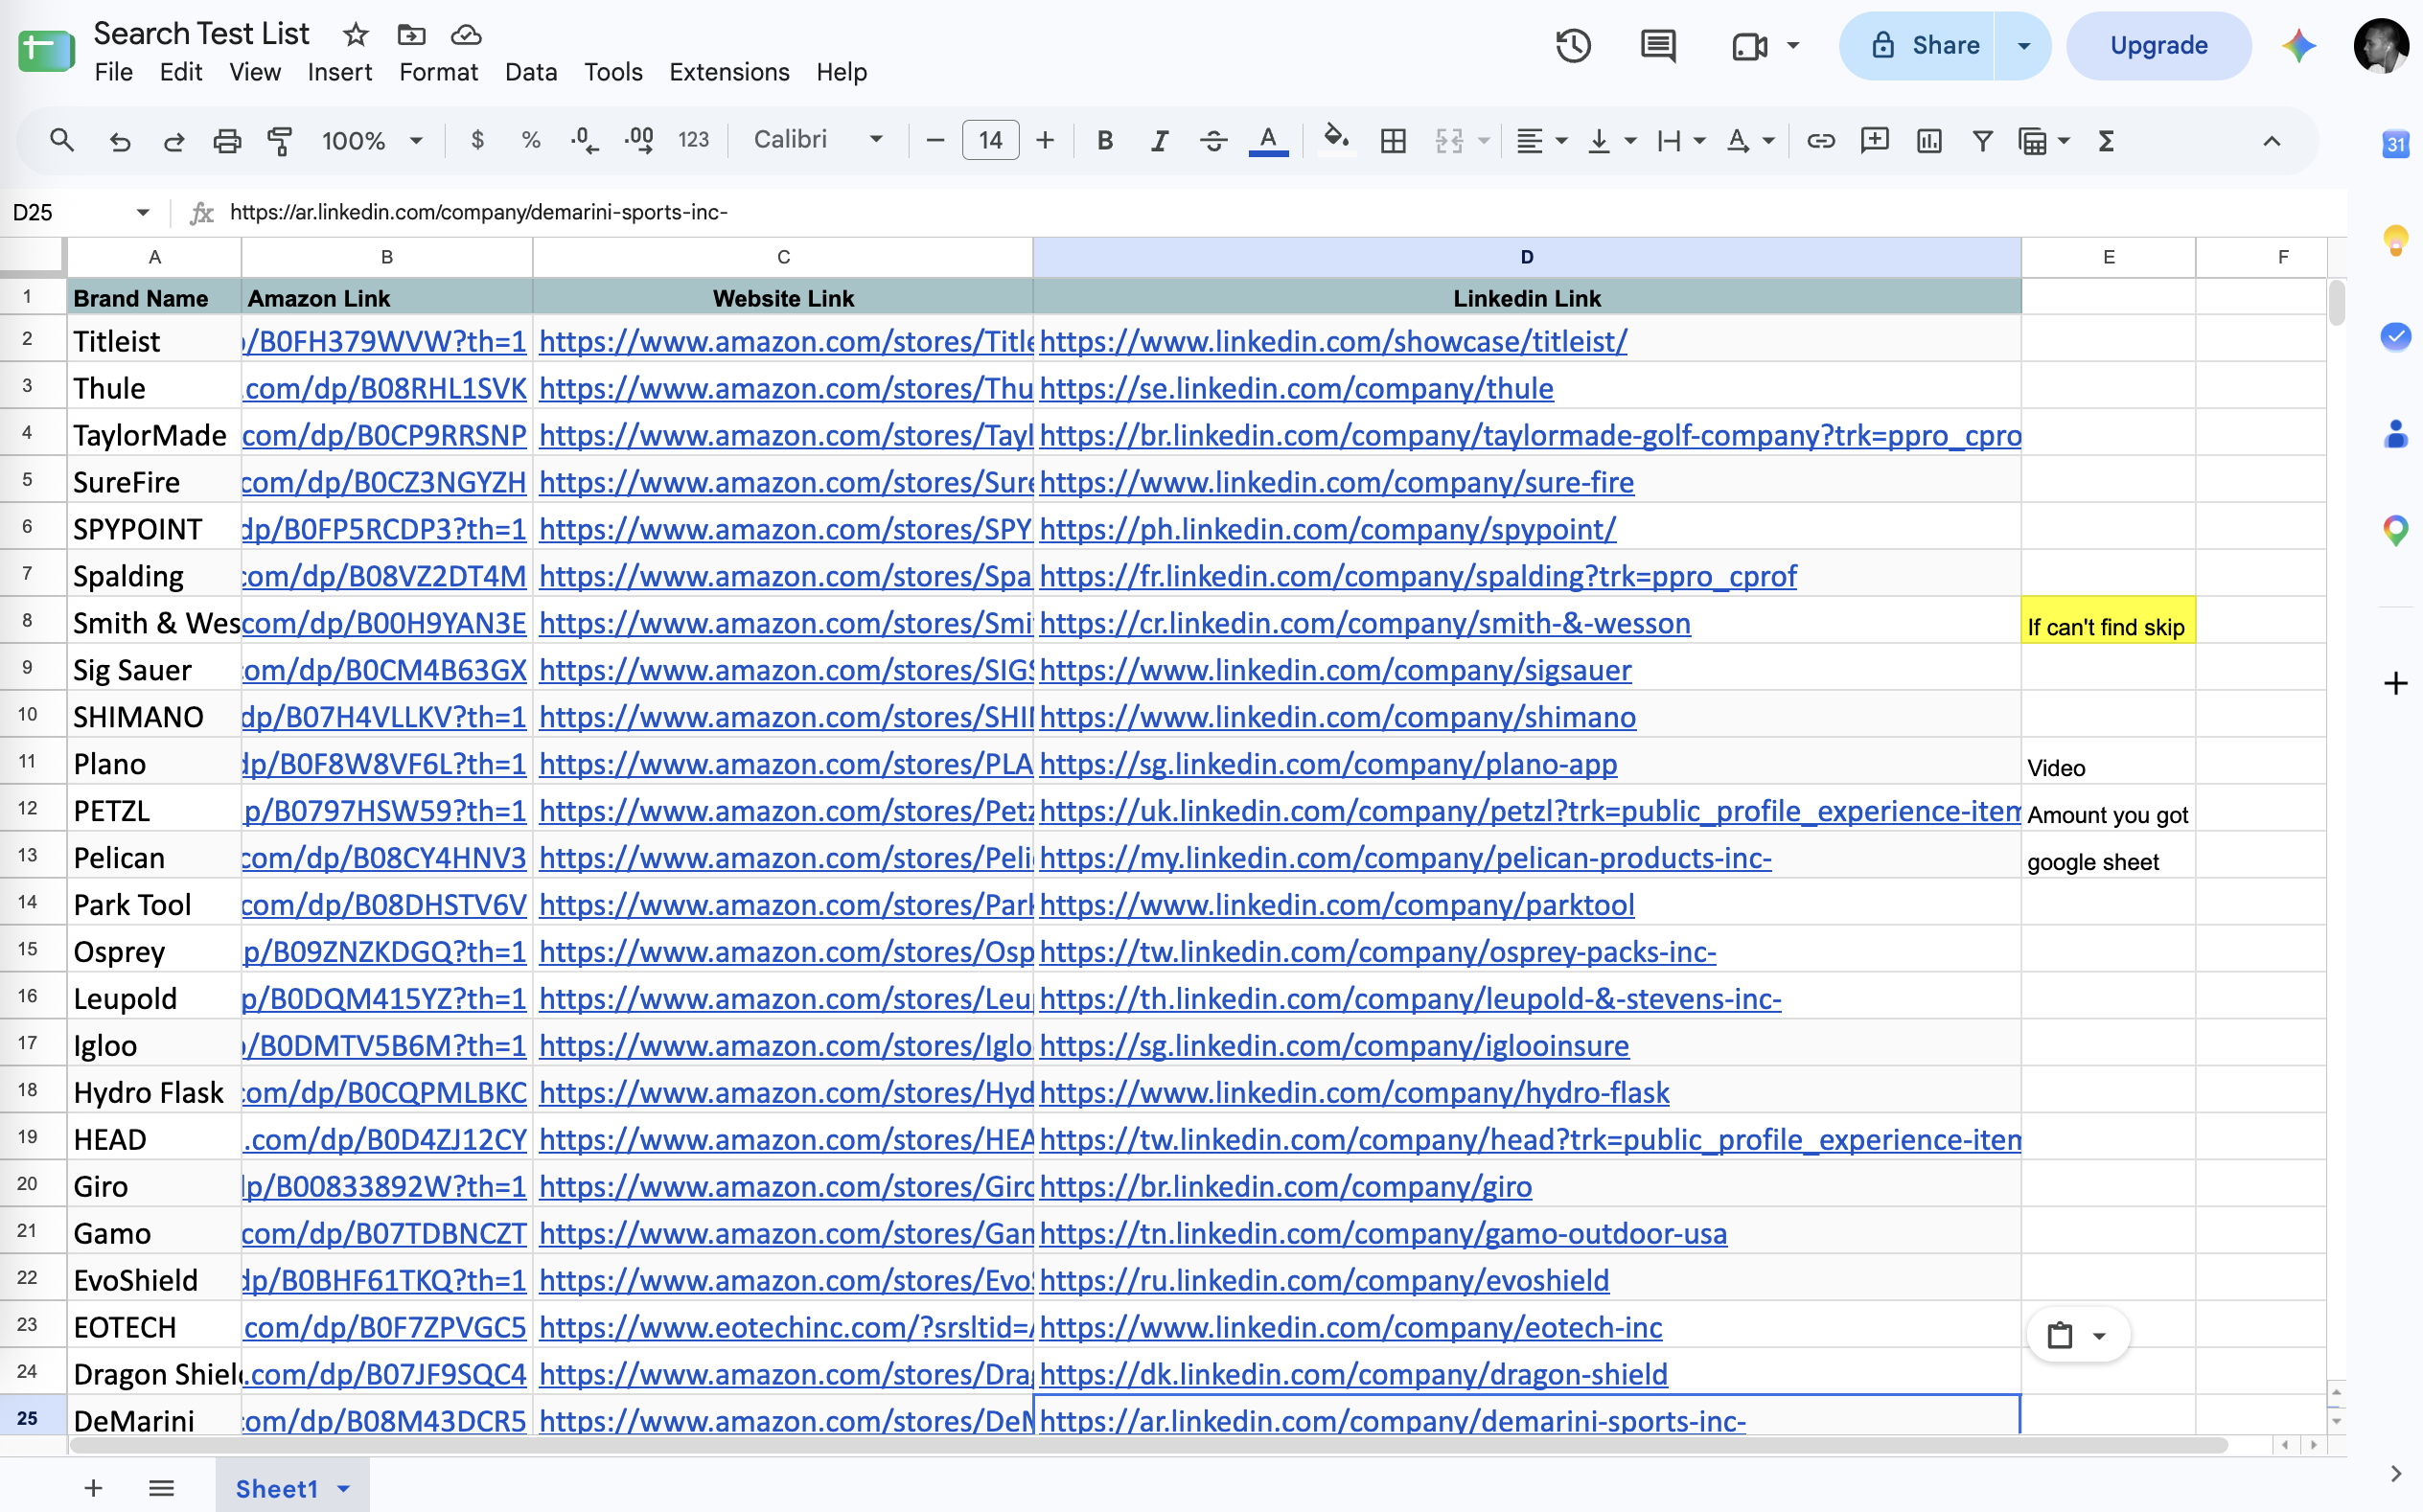Open the Extensions menu
2423x1512 pixels.
click(x=729, y=72)
